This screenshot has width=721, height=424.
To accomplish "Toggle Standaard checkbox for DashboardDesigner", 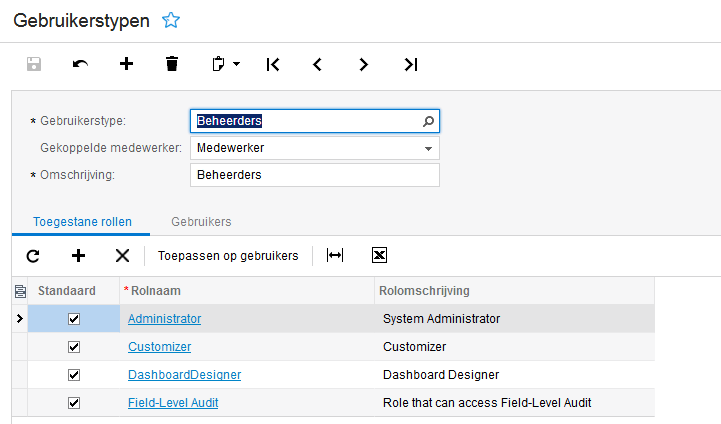I will 73,375.
